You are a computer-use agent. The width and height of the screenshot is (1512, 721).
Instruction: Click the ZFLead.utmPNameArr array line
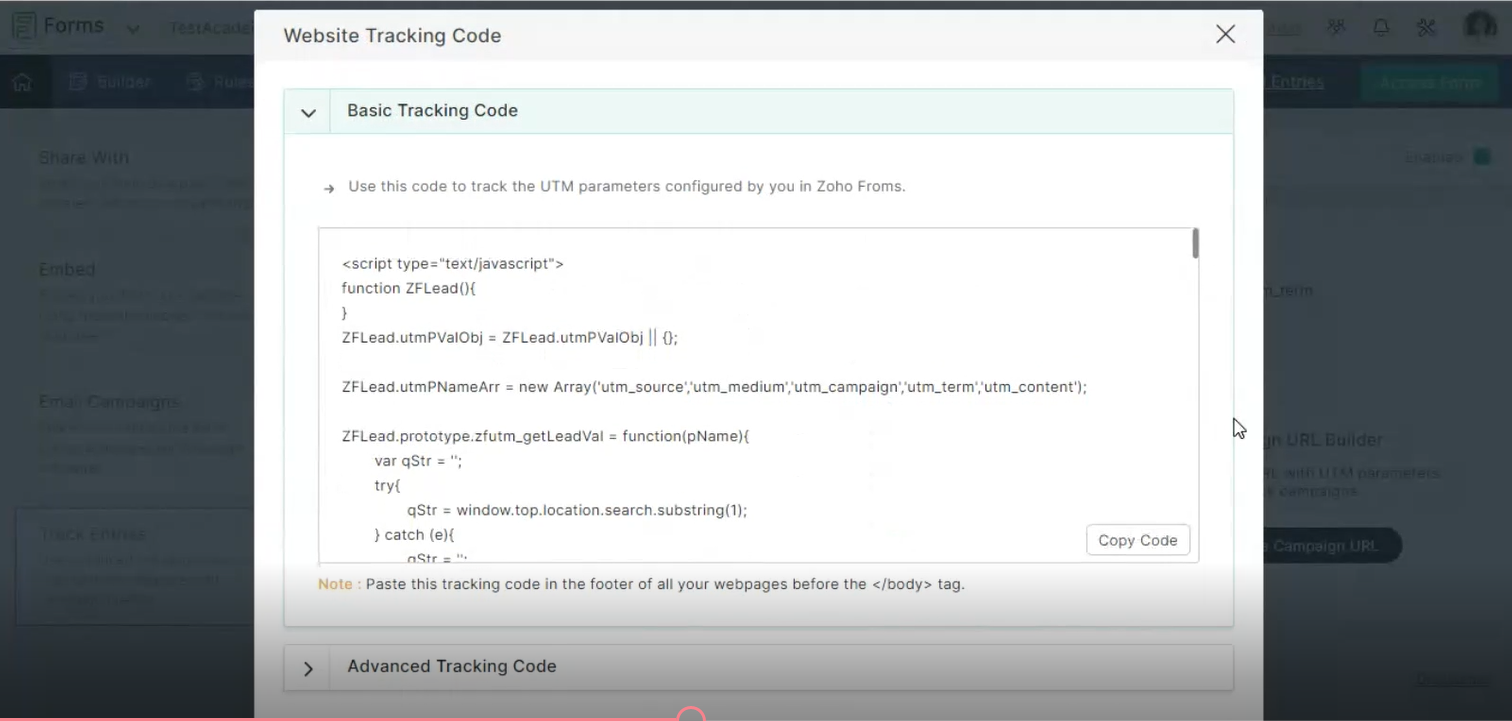coord(714,386)
